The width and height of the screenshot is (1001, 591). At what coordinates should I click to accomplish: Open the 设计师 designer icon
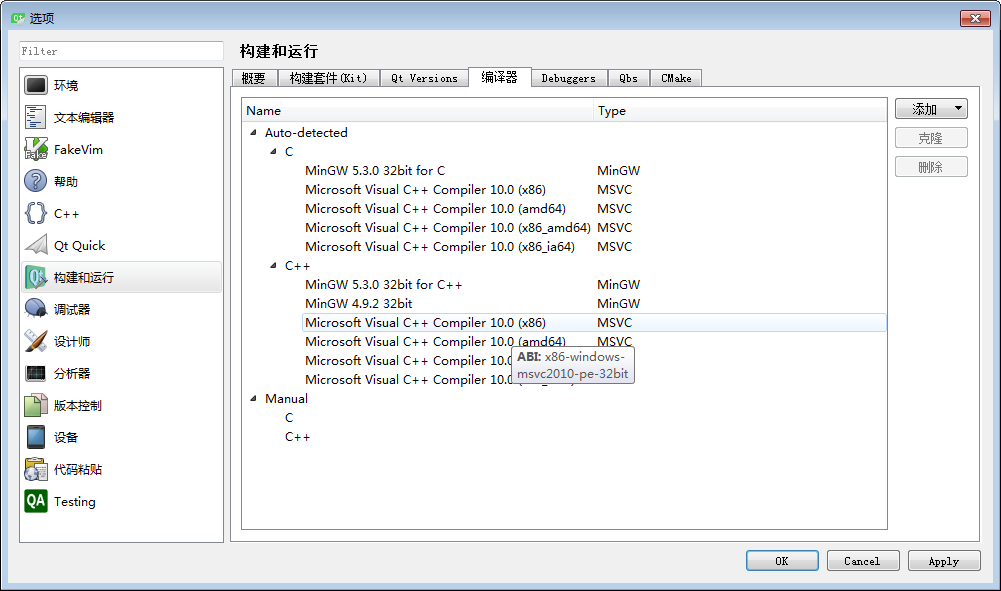(x=36, y=341)
